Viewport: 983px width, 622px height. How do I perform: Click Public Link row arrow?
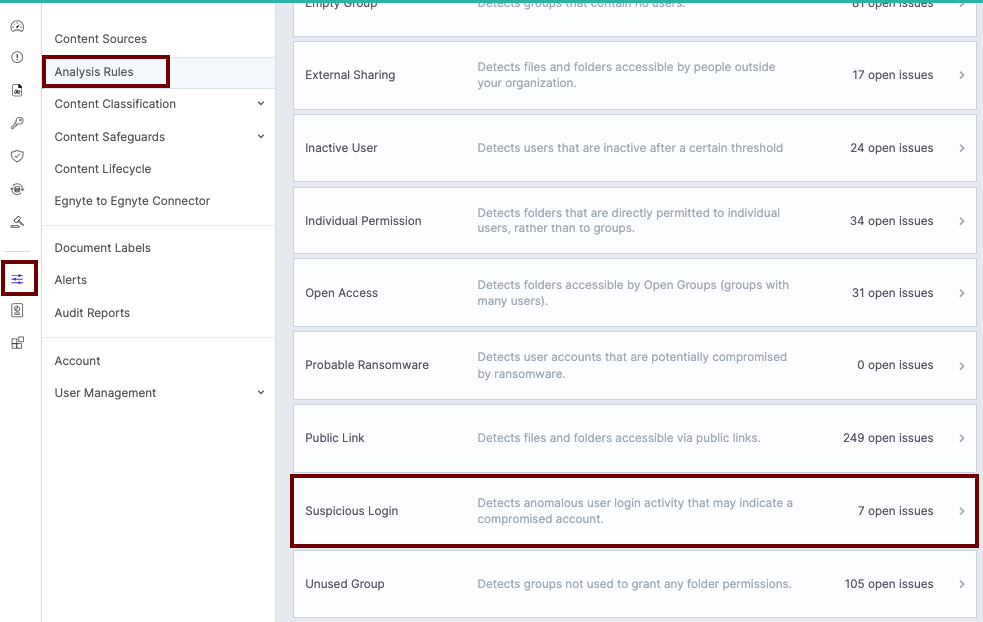962,438
